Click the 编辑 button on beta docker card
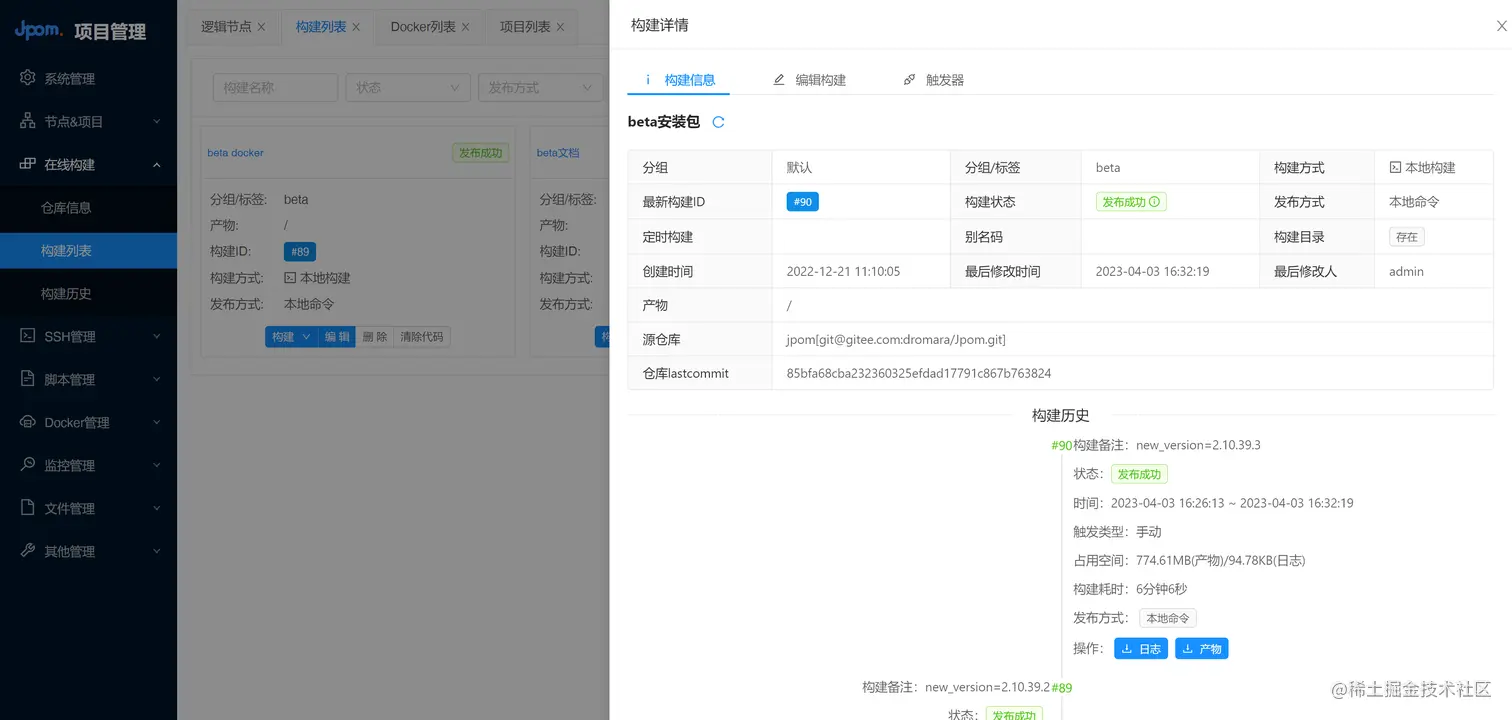This screenshot has width=1512, height=720. click(336, 337)
